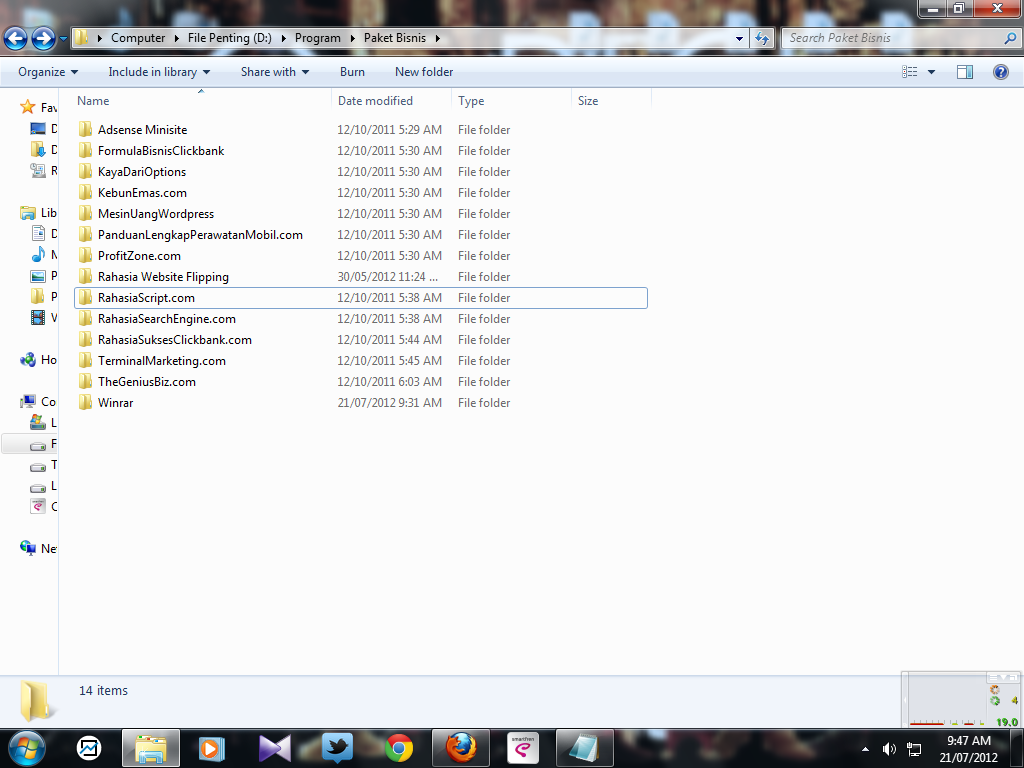The width and height of the screenshot is (1024, 768).
Task: Switch to Firefox on the taskbar
Action: (x=461, y=748)
